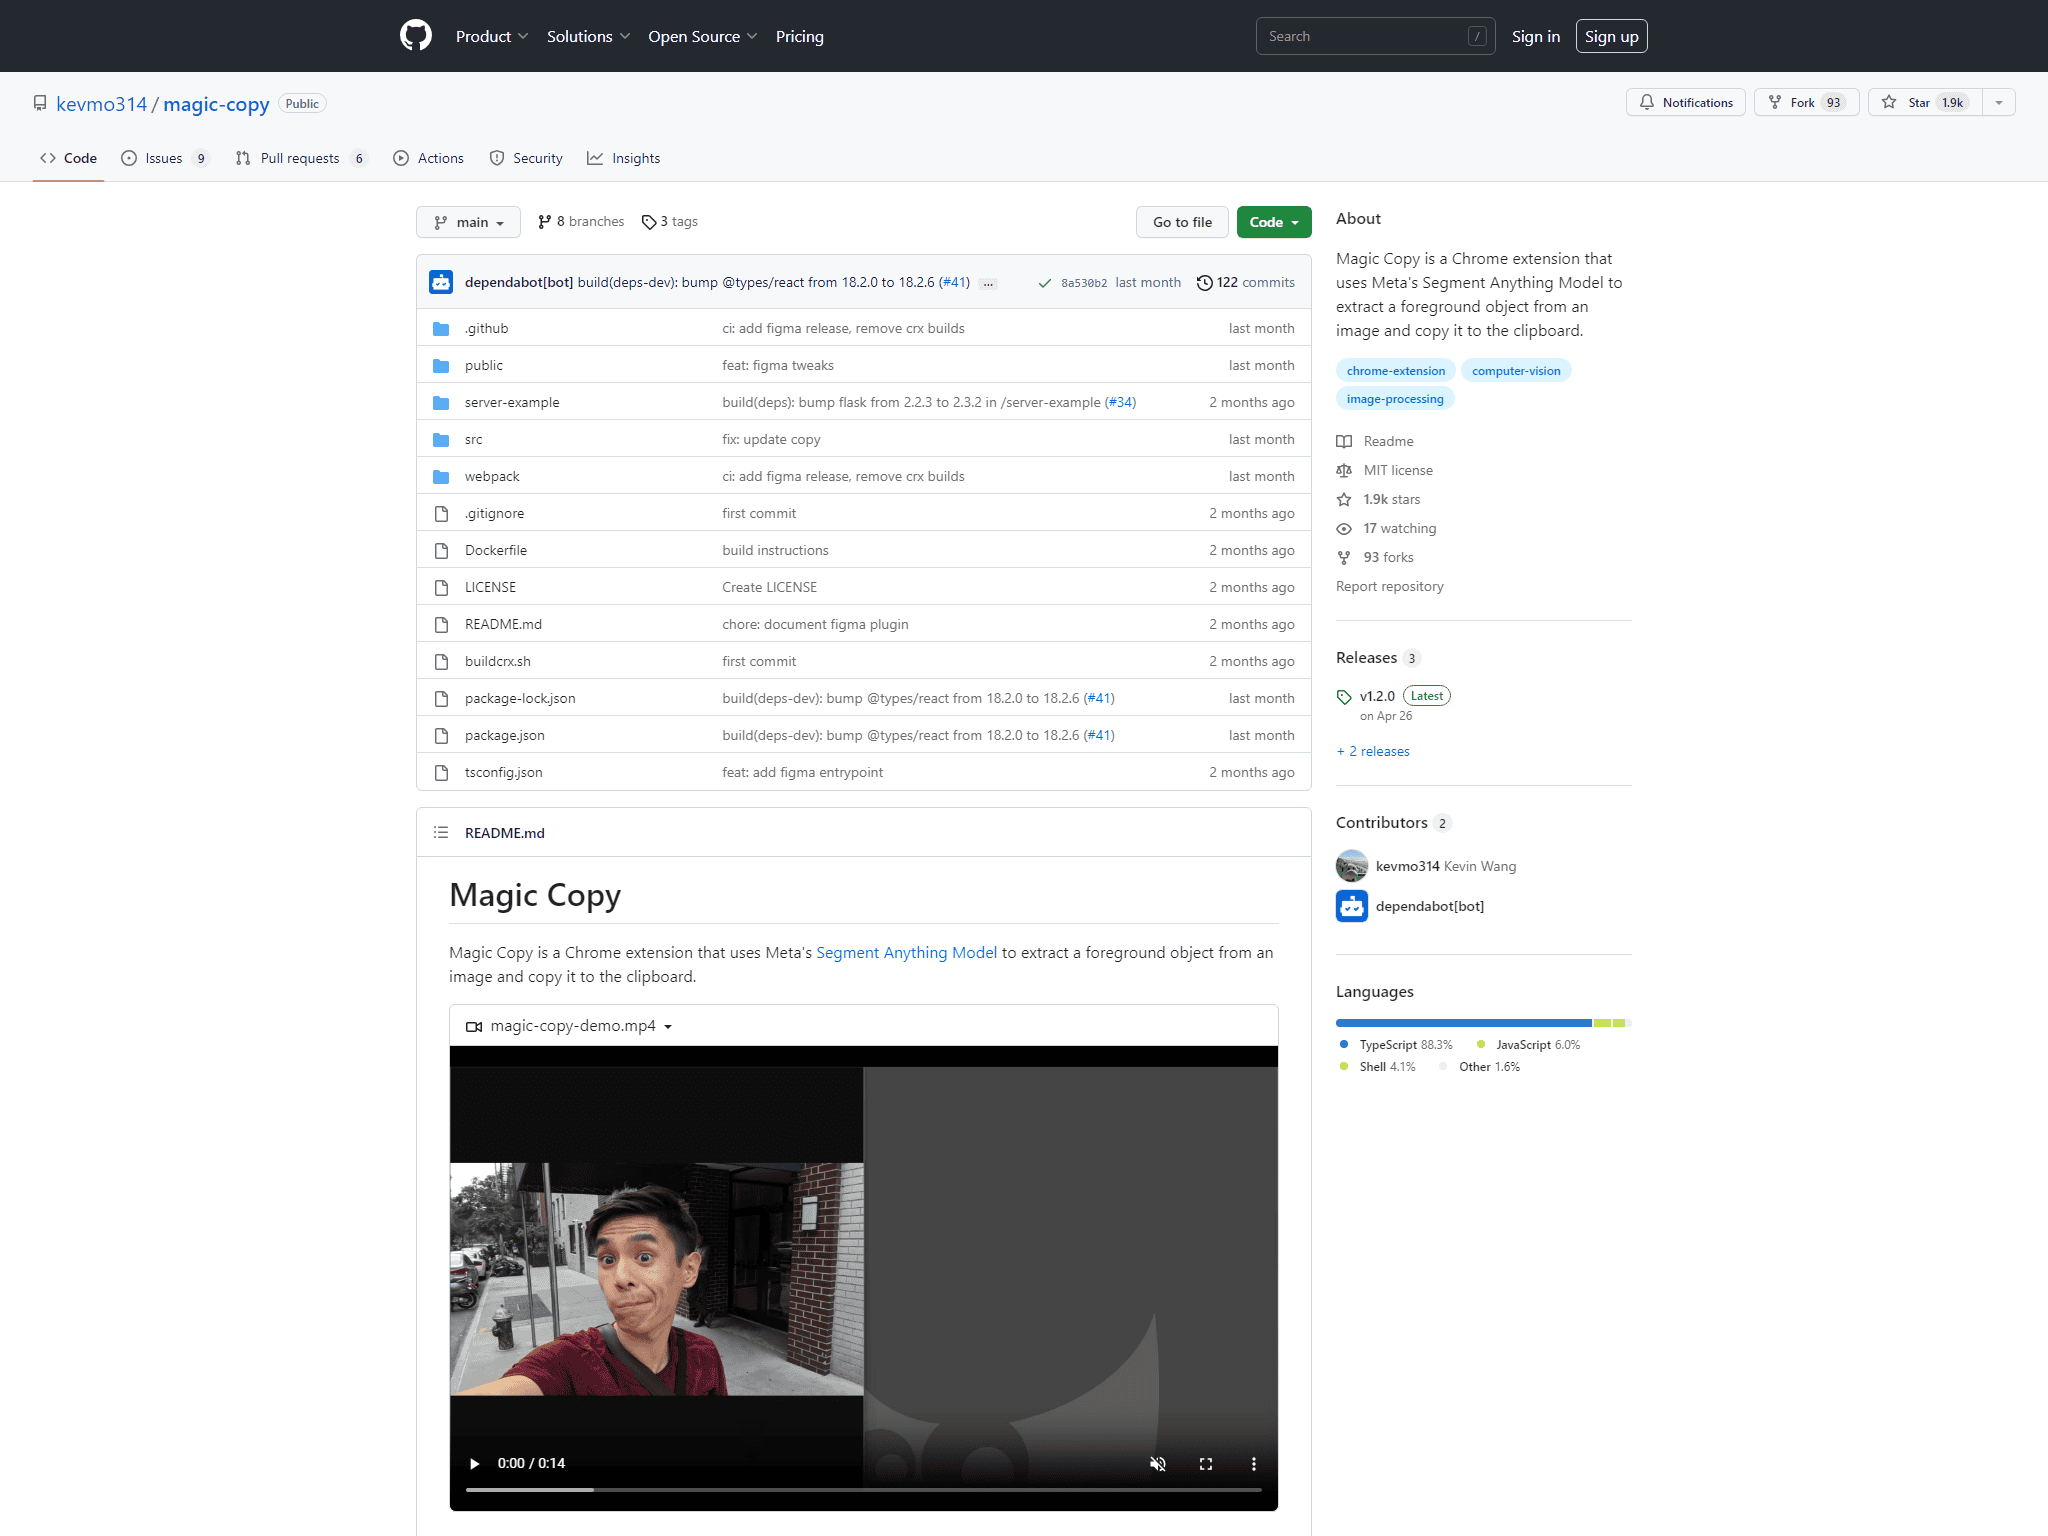Viewport: 2048px width, 1536px height.
Task: View the 3 tags link
Action: click(670, 221)
